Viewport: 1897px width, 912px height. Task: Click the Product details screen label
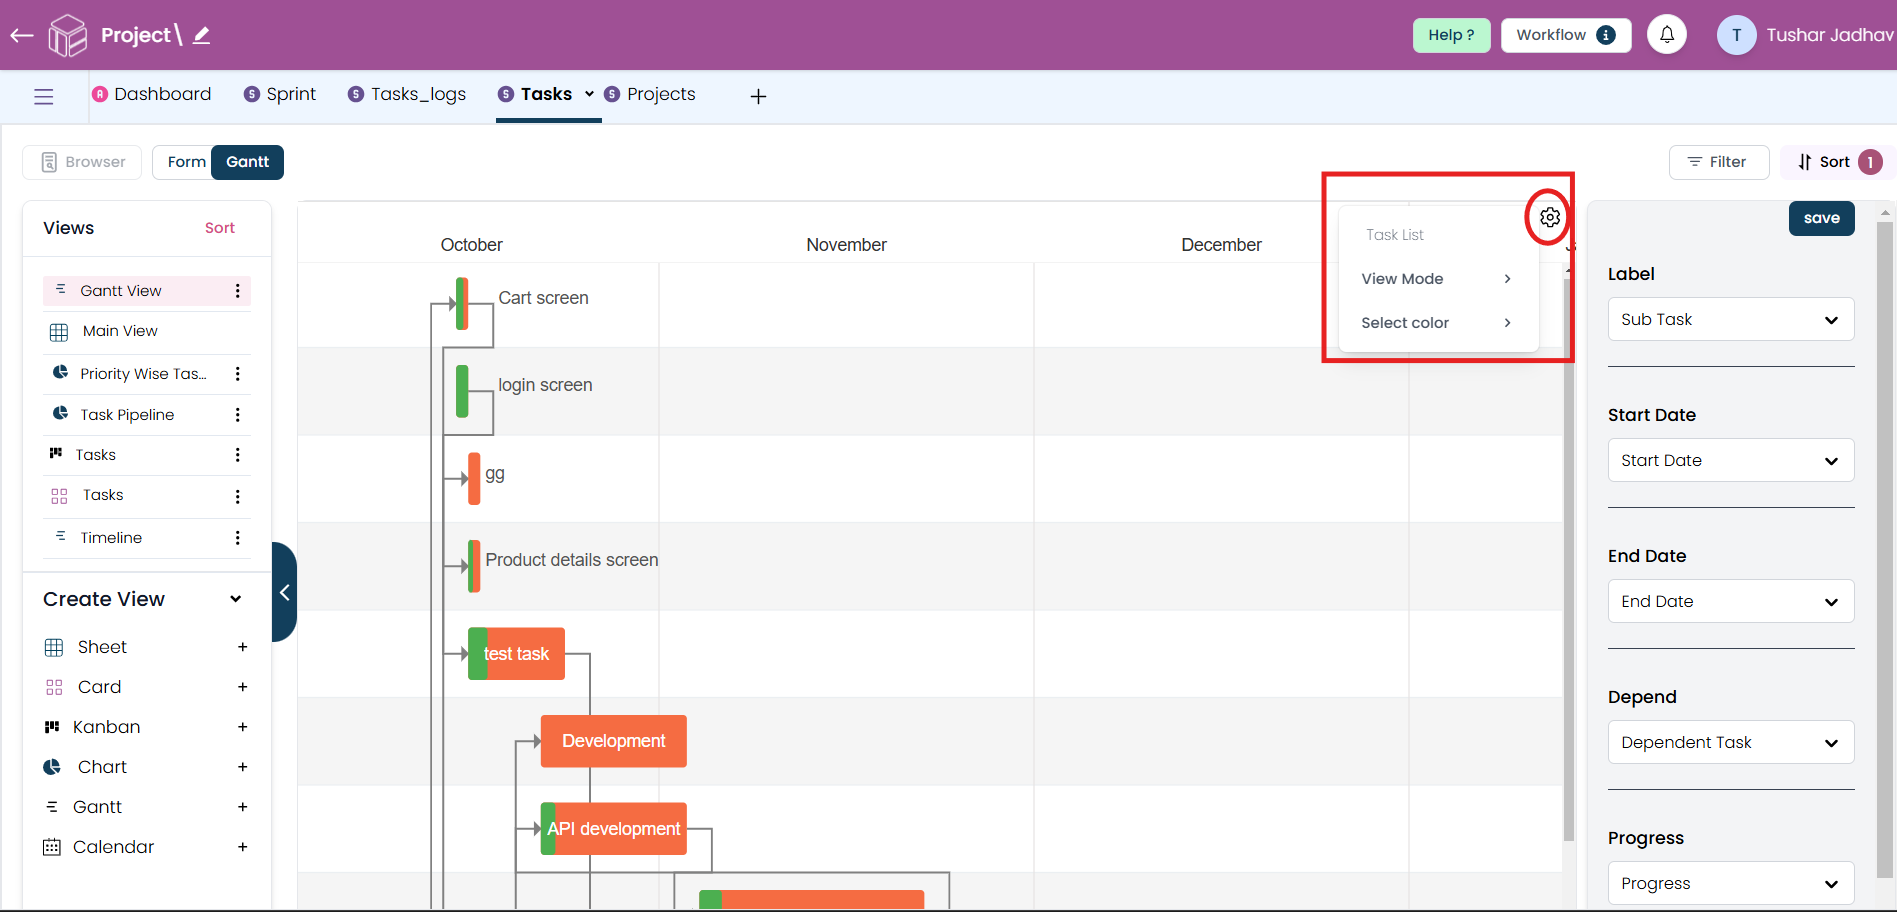(x=572, y=560)
